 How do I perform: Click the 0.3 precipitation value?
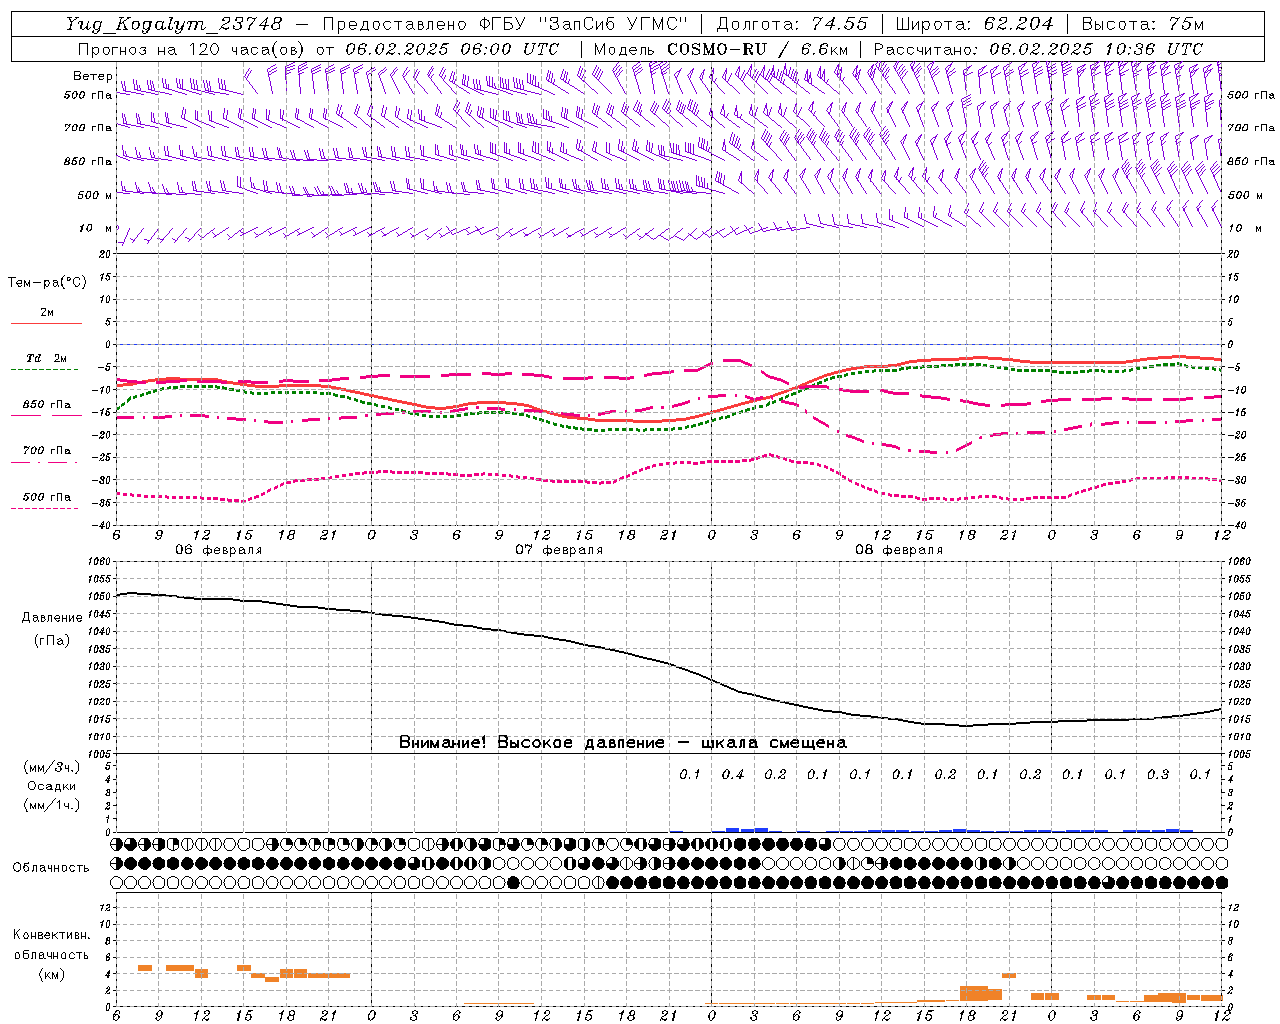coord(1158,774)
